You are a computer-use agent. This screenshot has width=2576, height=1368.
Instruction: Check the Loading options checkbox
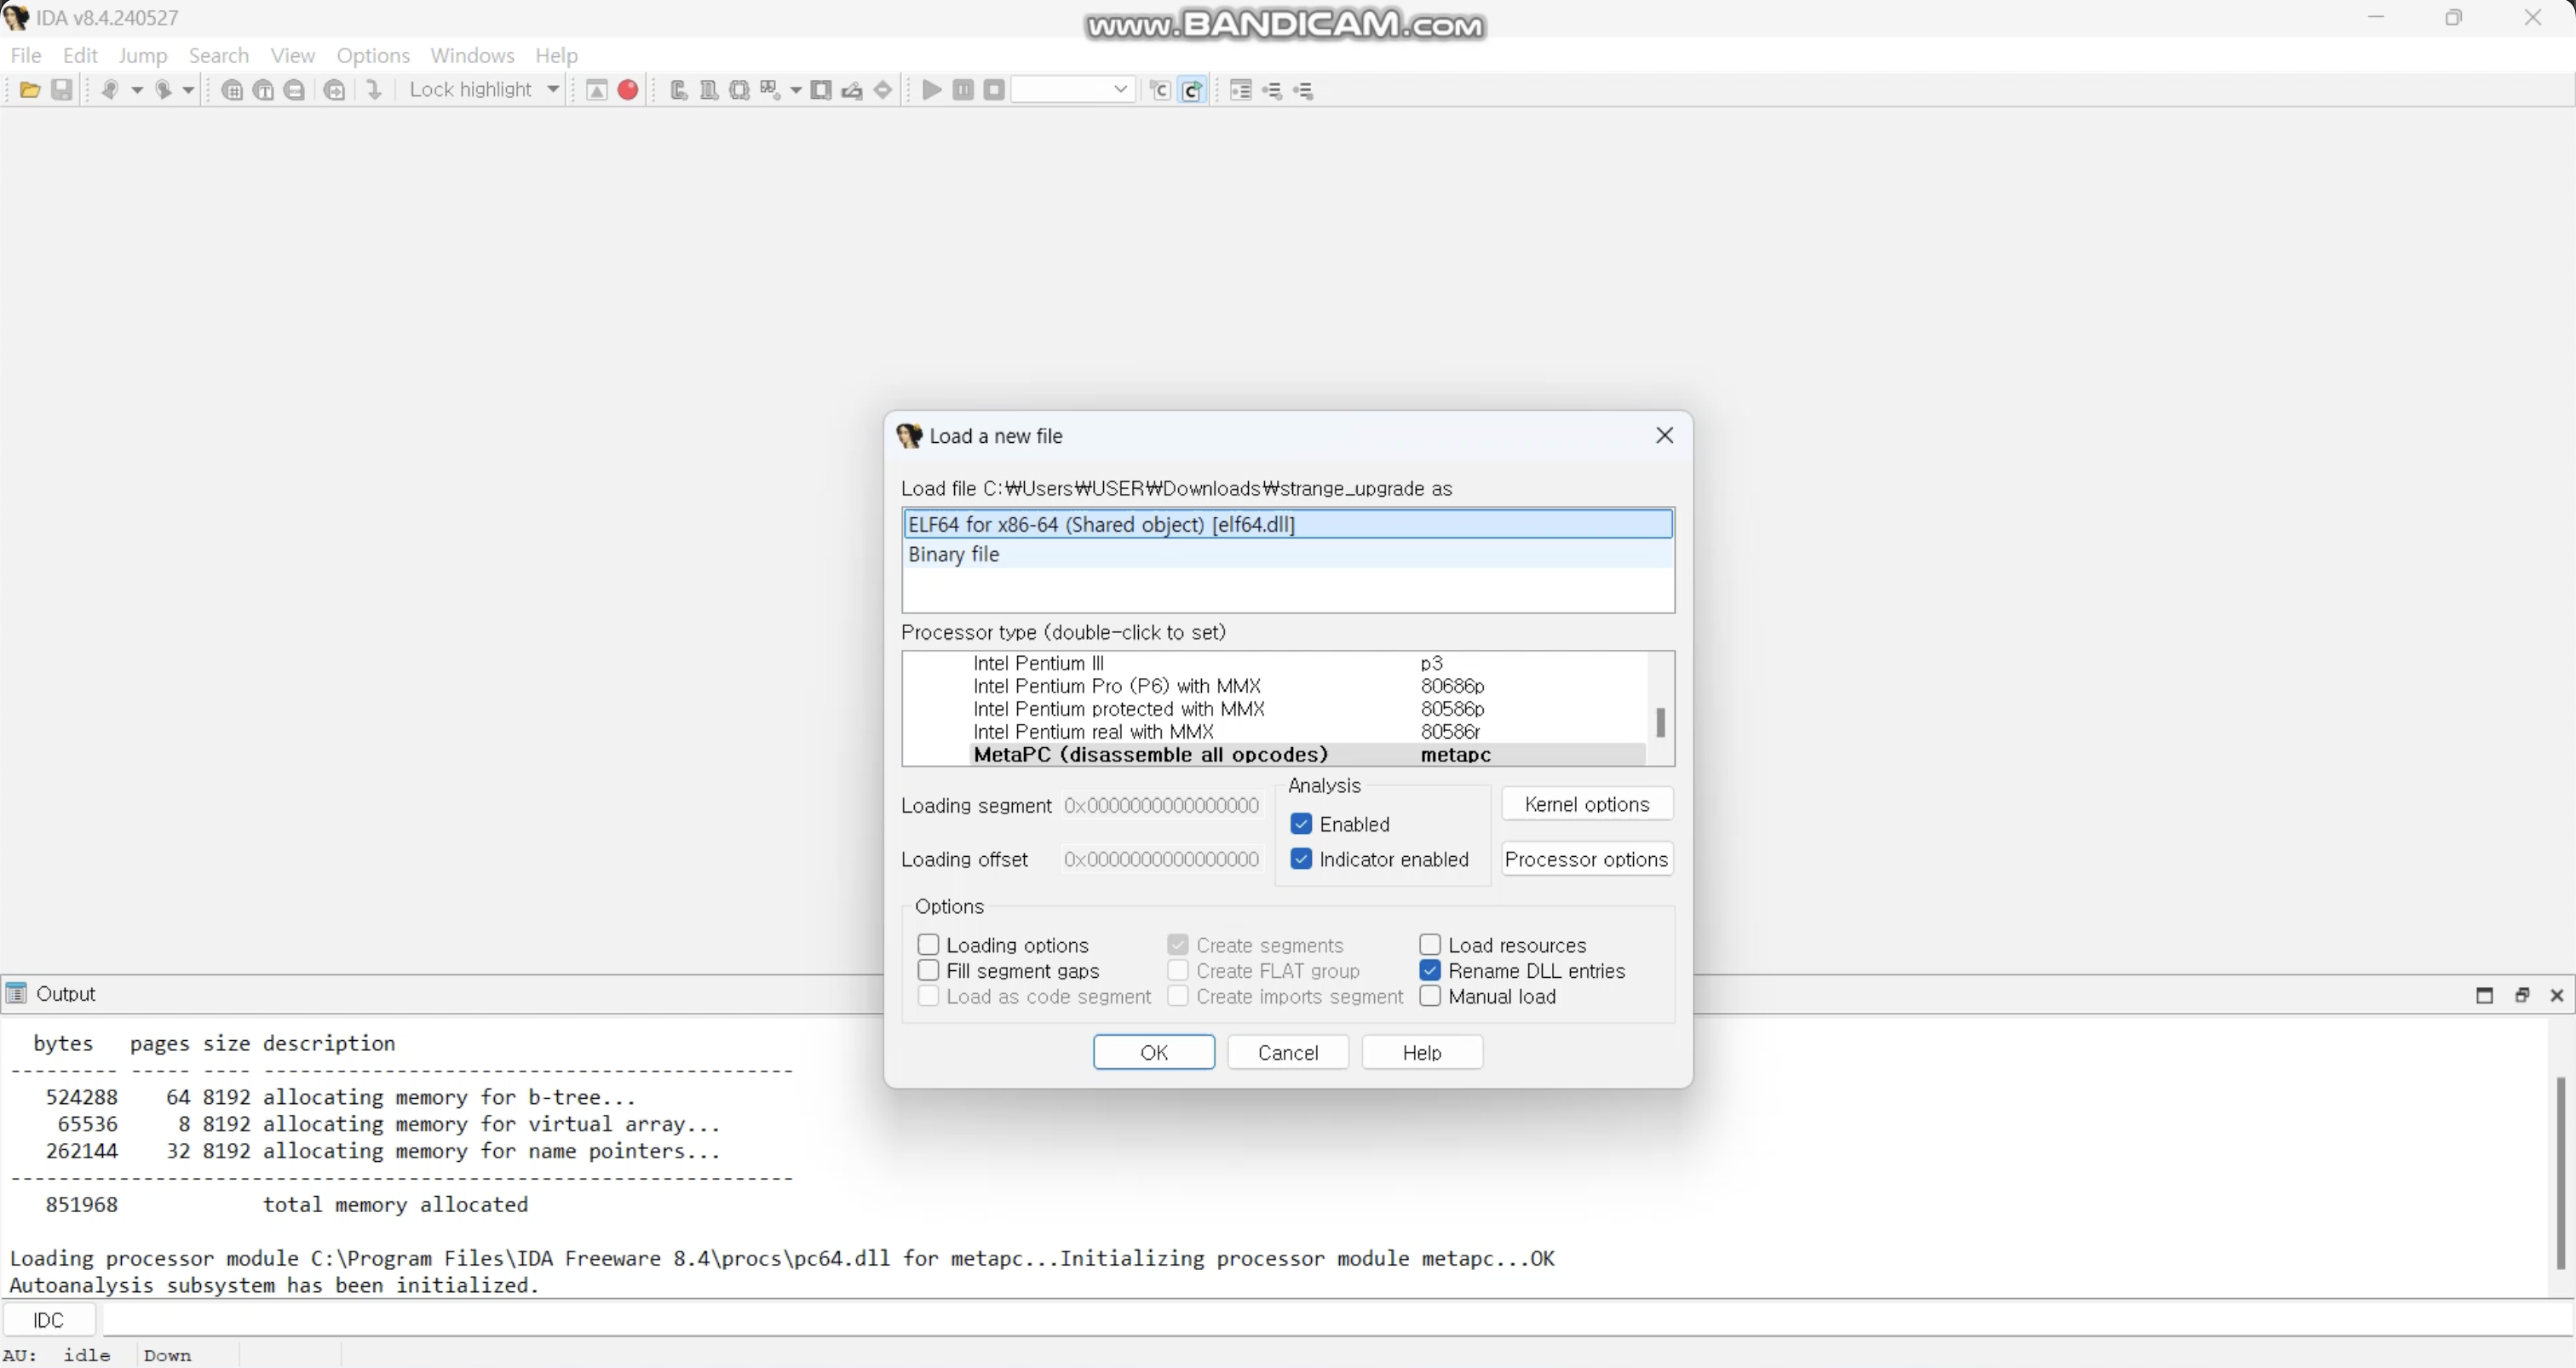(x=928, y=945)
